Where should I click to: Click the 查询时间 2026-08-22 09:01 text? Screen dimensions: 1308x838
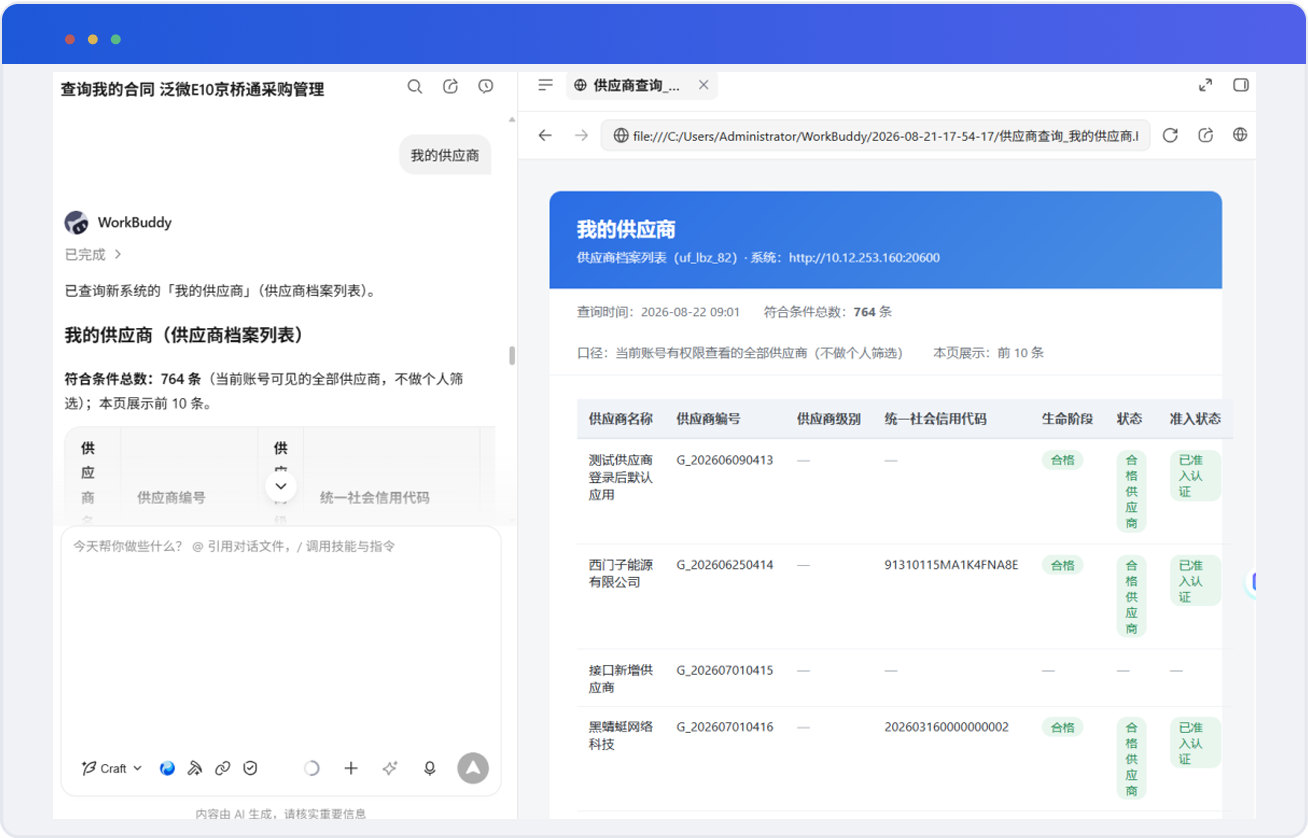[x=658, y=312]
